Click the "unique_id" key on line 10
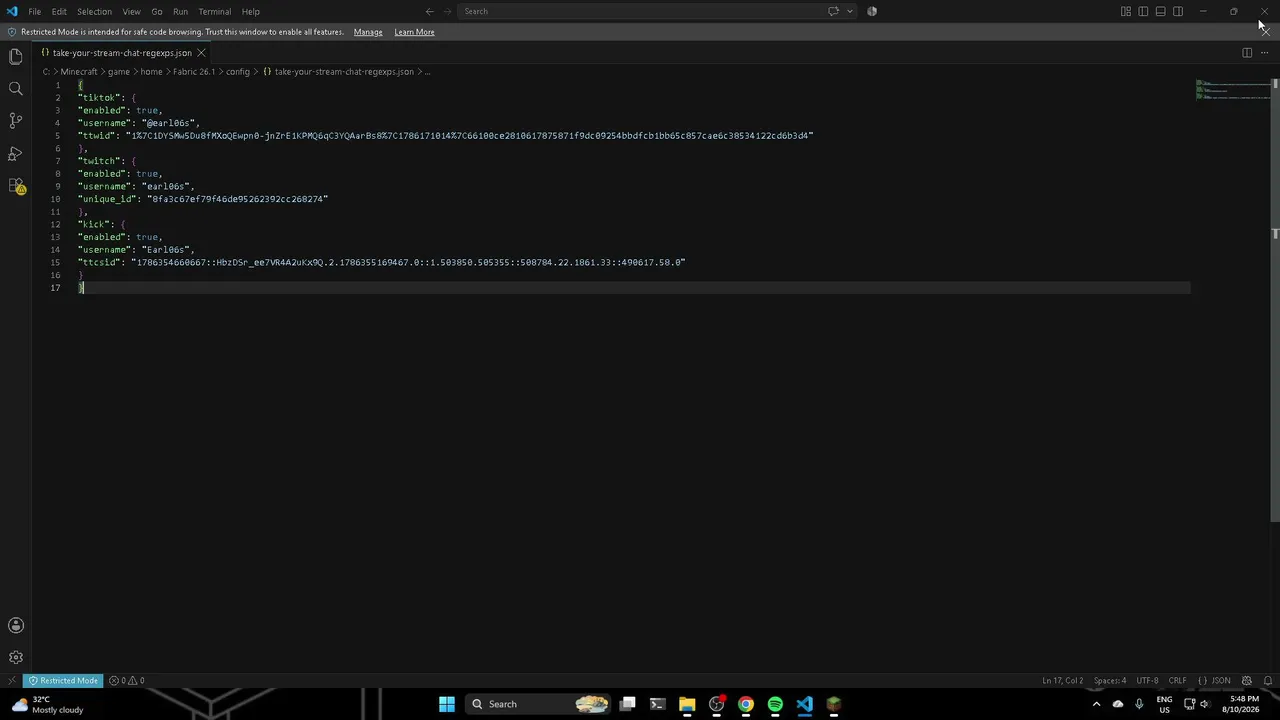Image resolution: width=1280 pixels, height=720 pixels. click(x=107, y=199)
